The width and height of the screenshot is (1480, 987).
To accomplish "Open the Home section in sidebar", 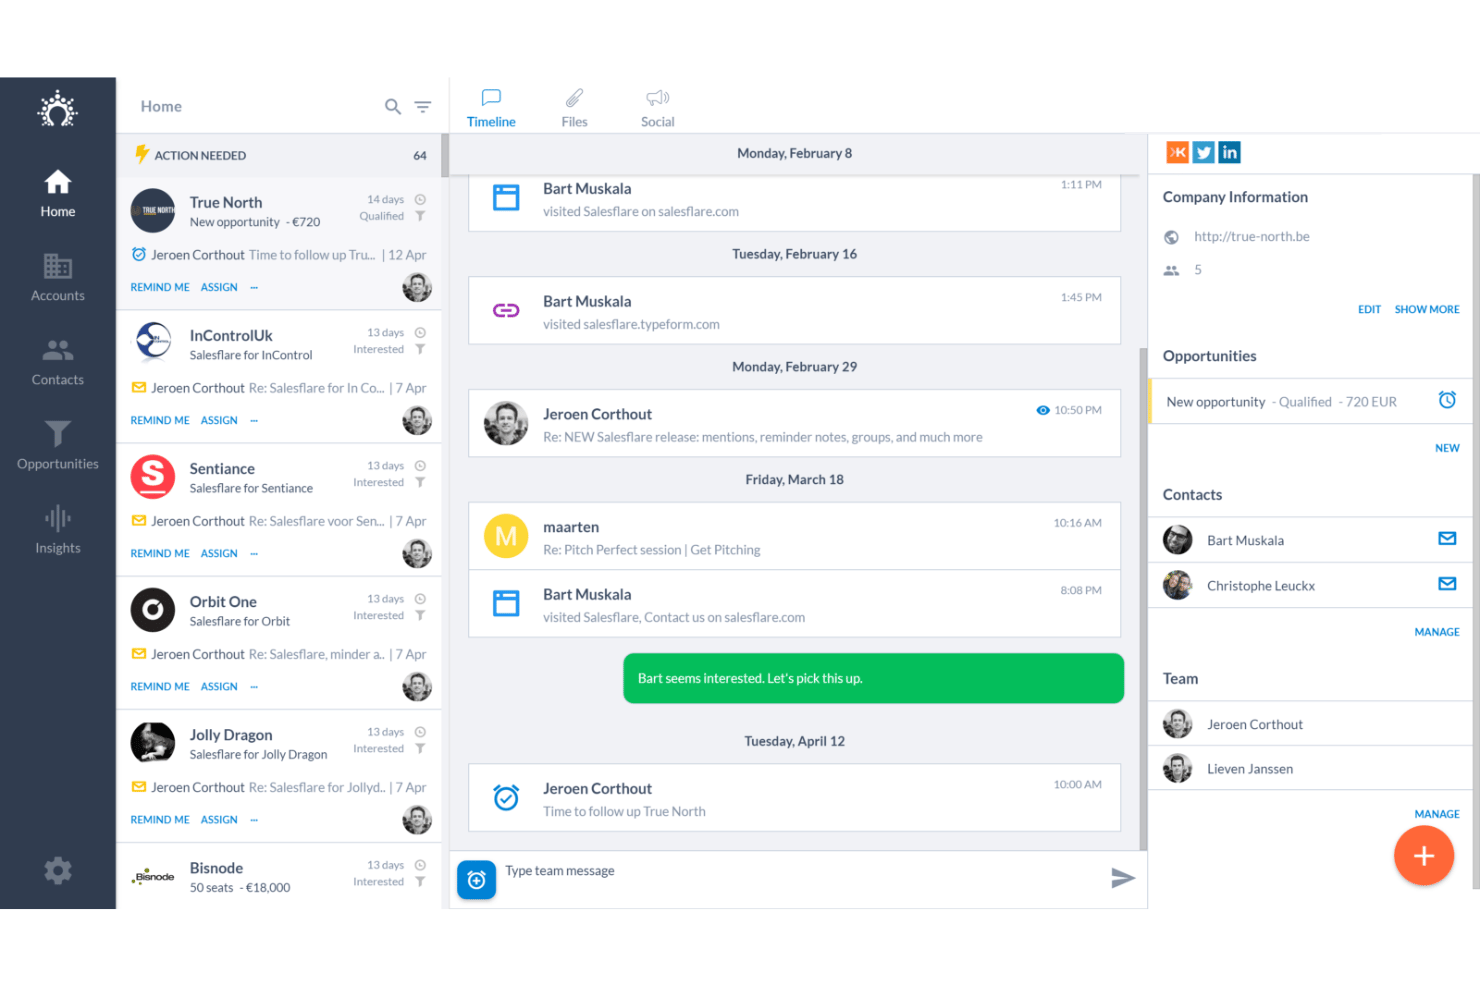I will [x=58, y=194].
